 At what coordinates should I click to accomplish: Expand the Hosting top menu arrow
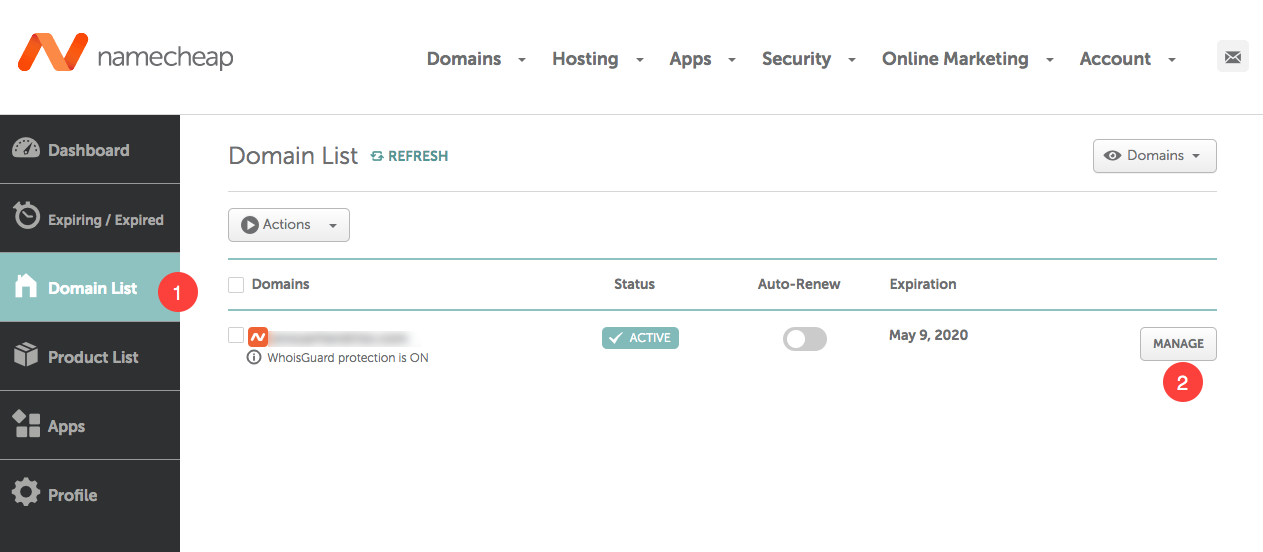point(640,60)
